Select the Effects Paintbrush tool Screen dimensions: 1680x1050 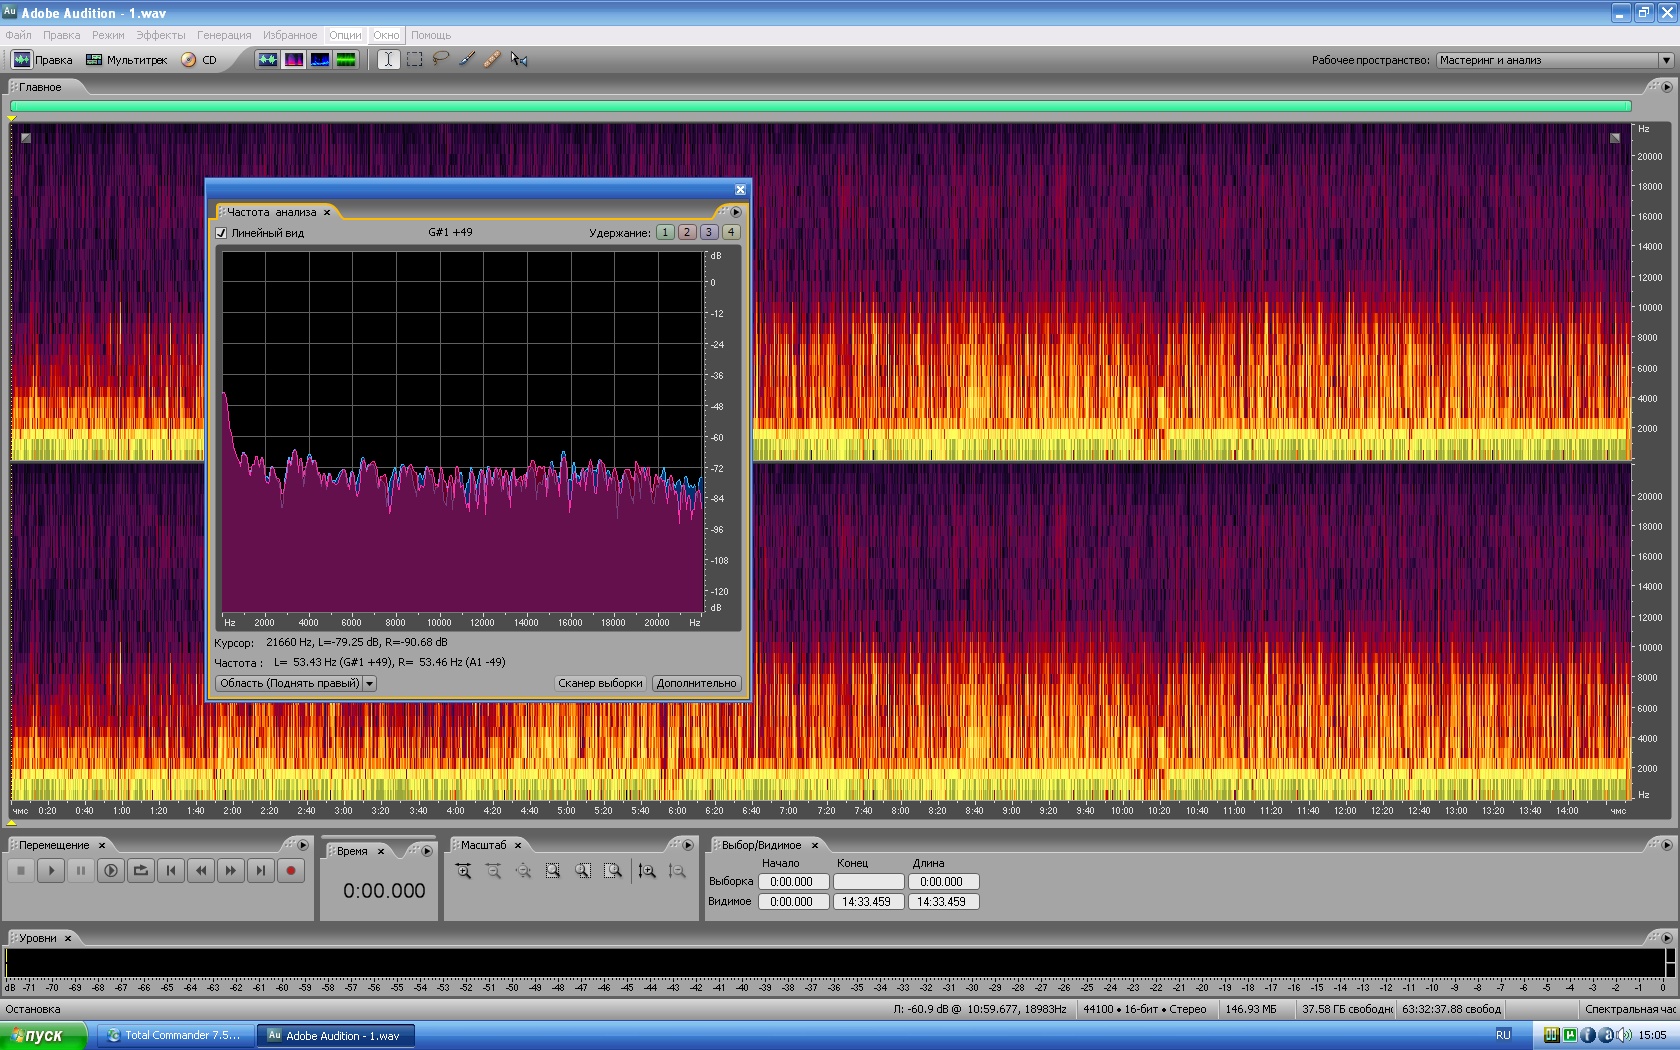pyautogui.click(x=467, y=59)
